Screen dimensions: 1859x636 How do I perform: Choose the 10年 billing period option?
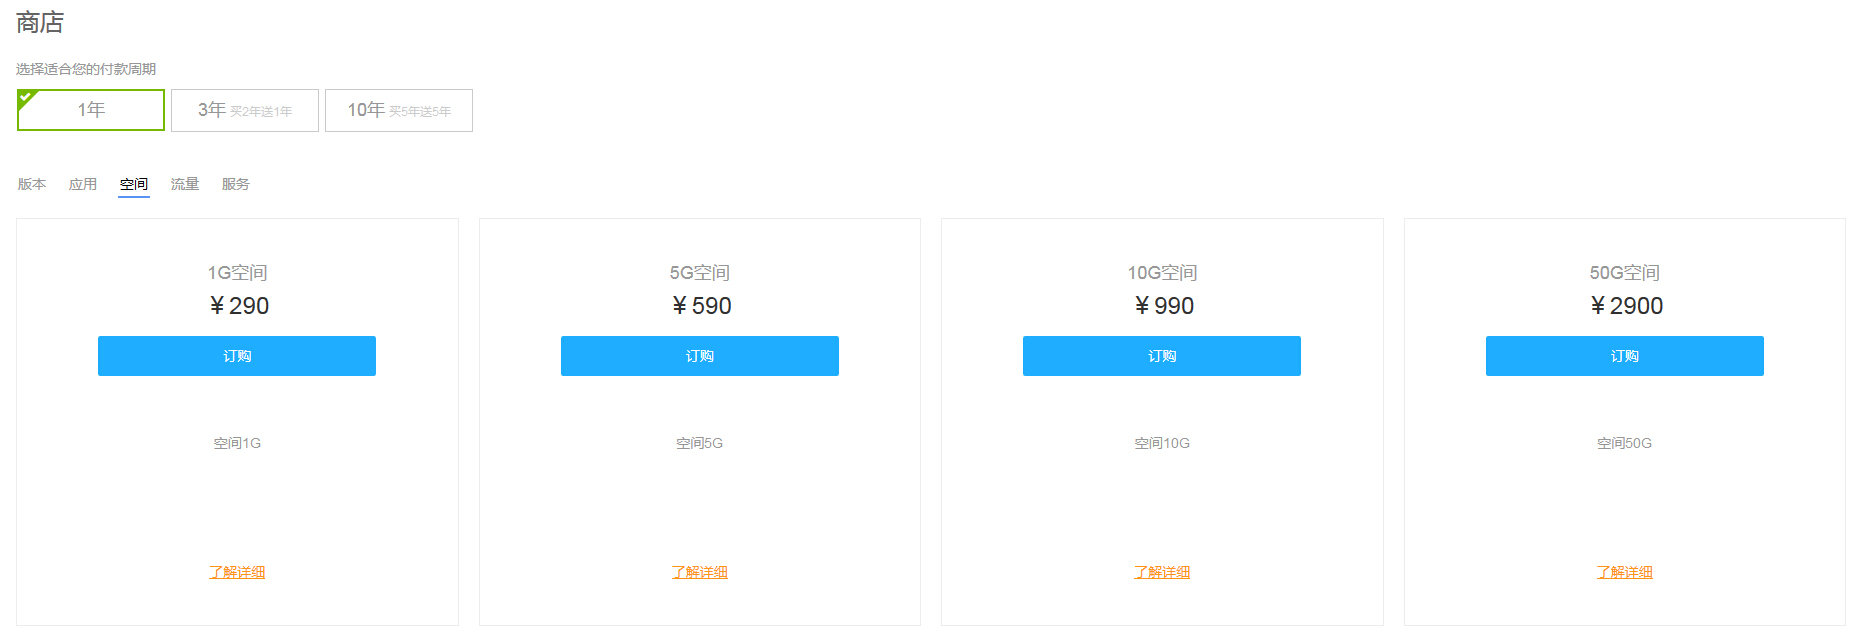pyautogui.click(x=399, y=110)
